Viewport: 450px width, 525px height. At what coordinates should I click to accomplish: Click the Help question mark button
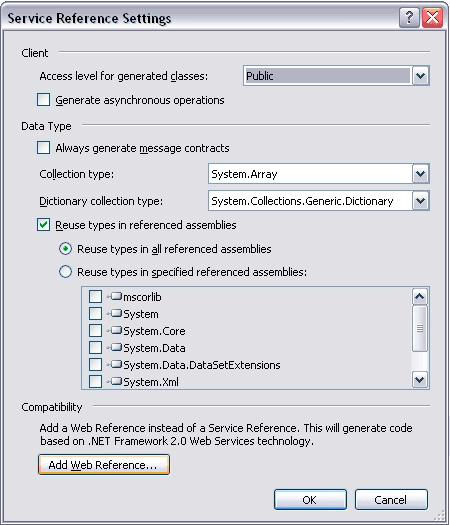[409, 17]
